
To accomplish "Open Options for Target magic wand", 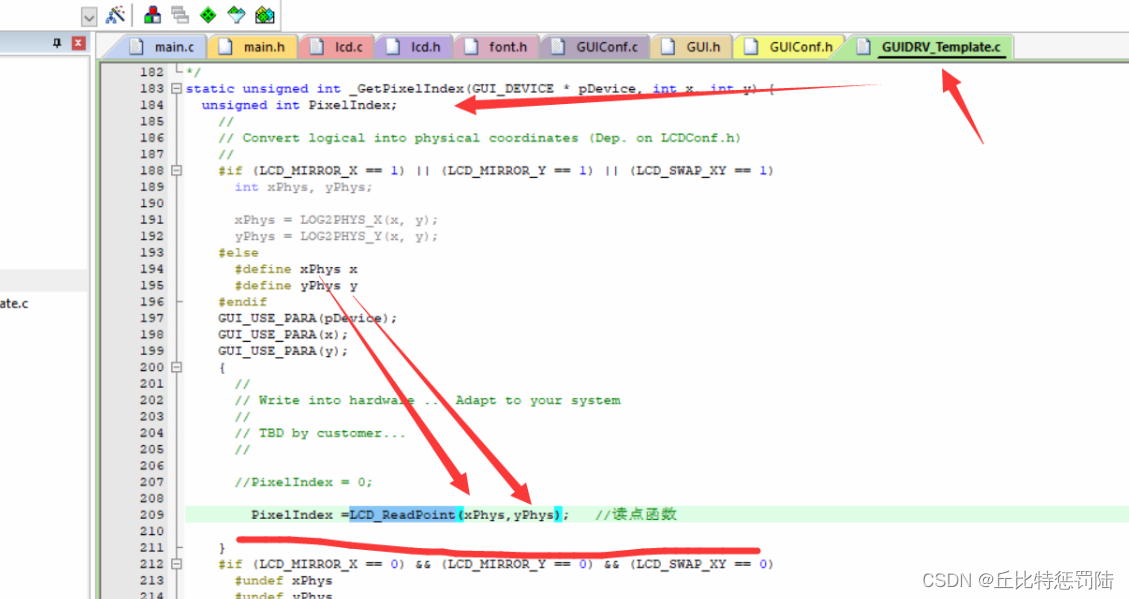I will click(115, 14).
